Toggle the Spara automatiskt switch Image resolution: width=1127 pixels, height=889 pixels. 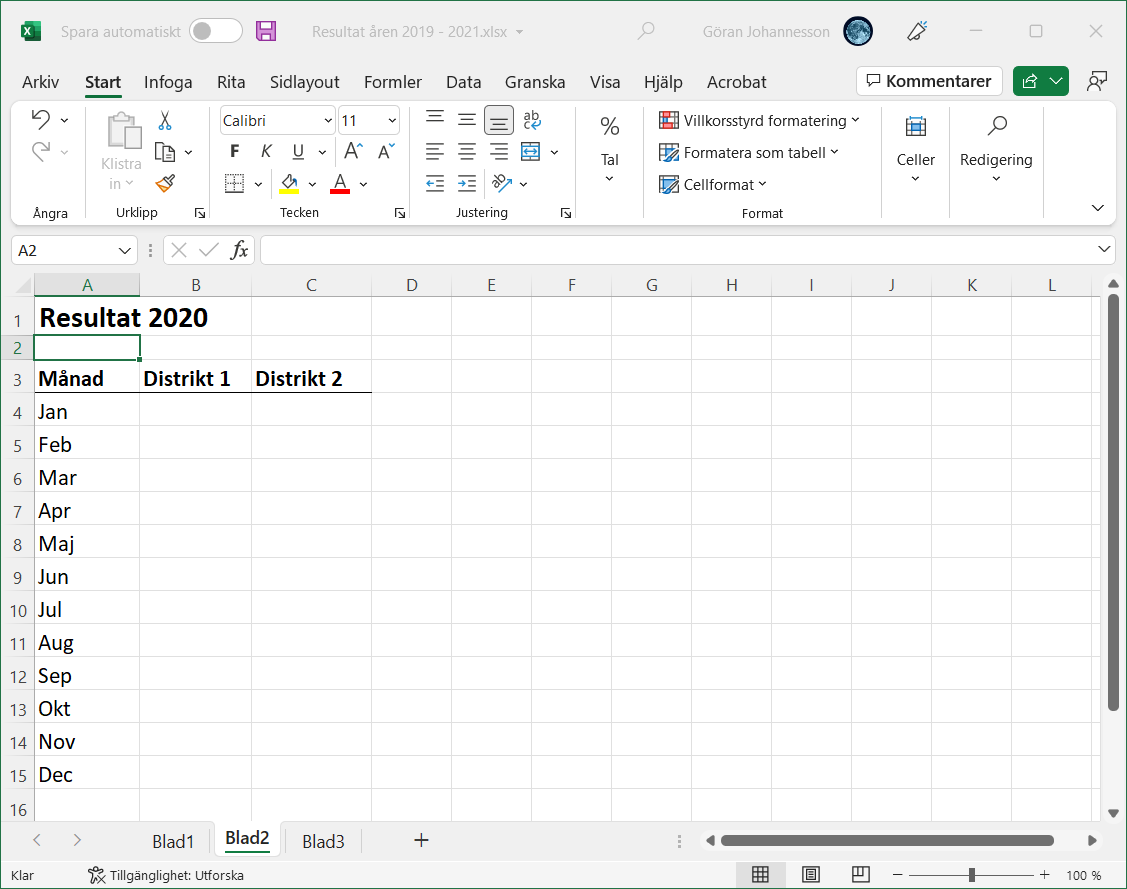tap(216, 31)
